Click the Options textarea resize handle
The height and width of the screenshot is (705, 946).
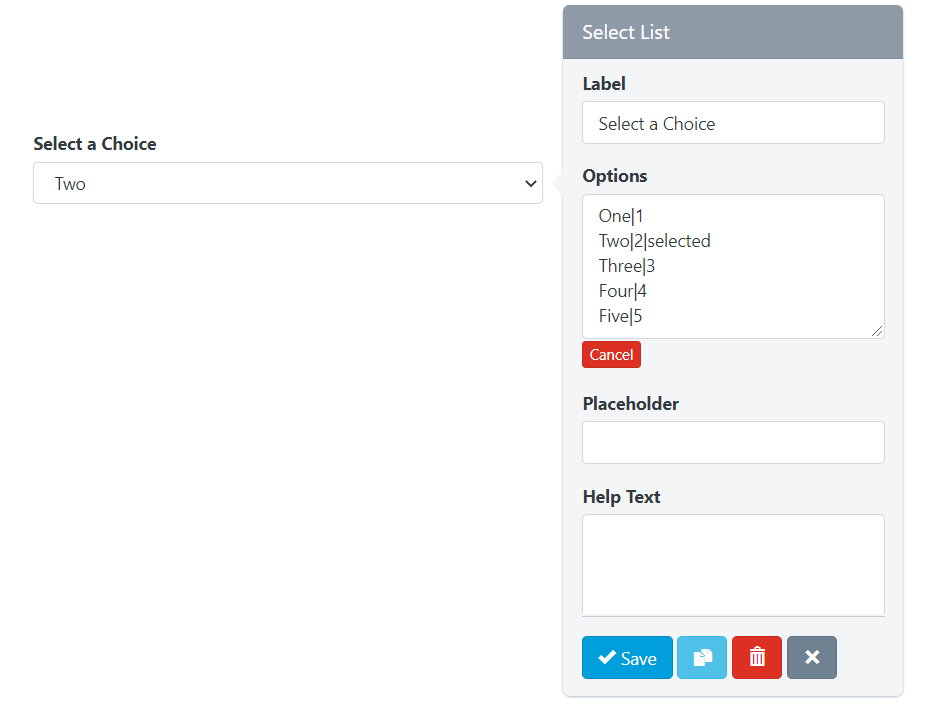click(x=877, y=331)
